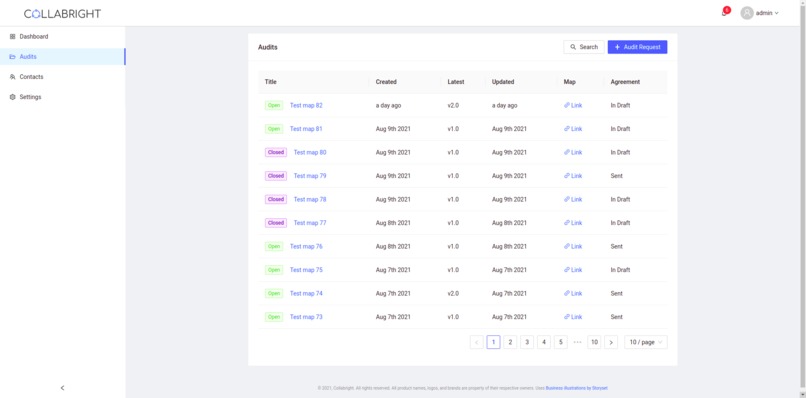This screenshot has width=806, height=398.
Task: Open the Test map 79 audit
Action: (x=309, y=176)
